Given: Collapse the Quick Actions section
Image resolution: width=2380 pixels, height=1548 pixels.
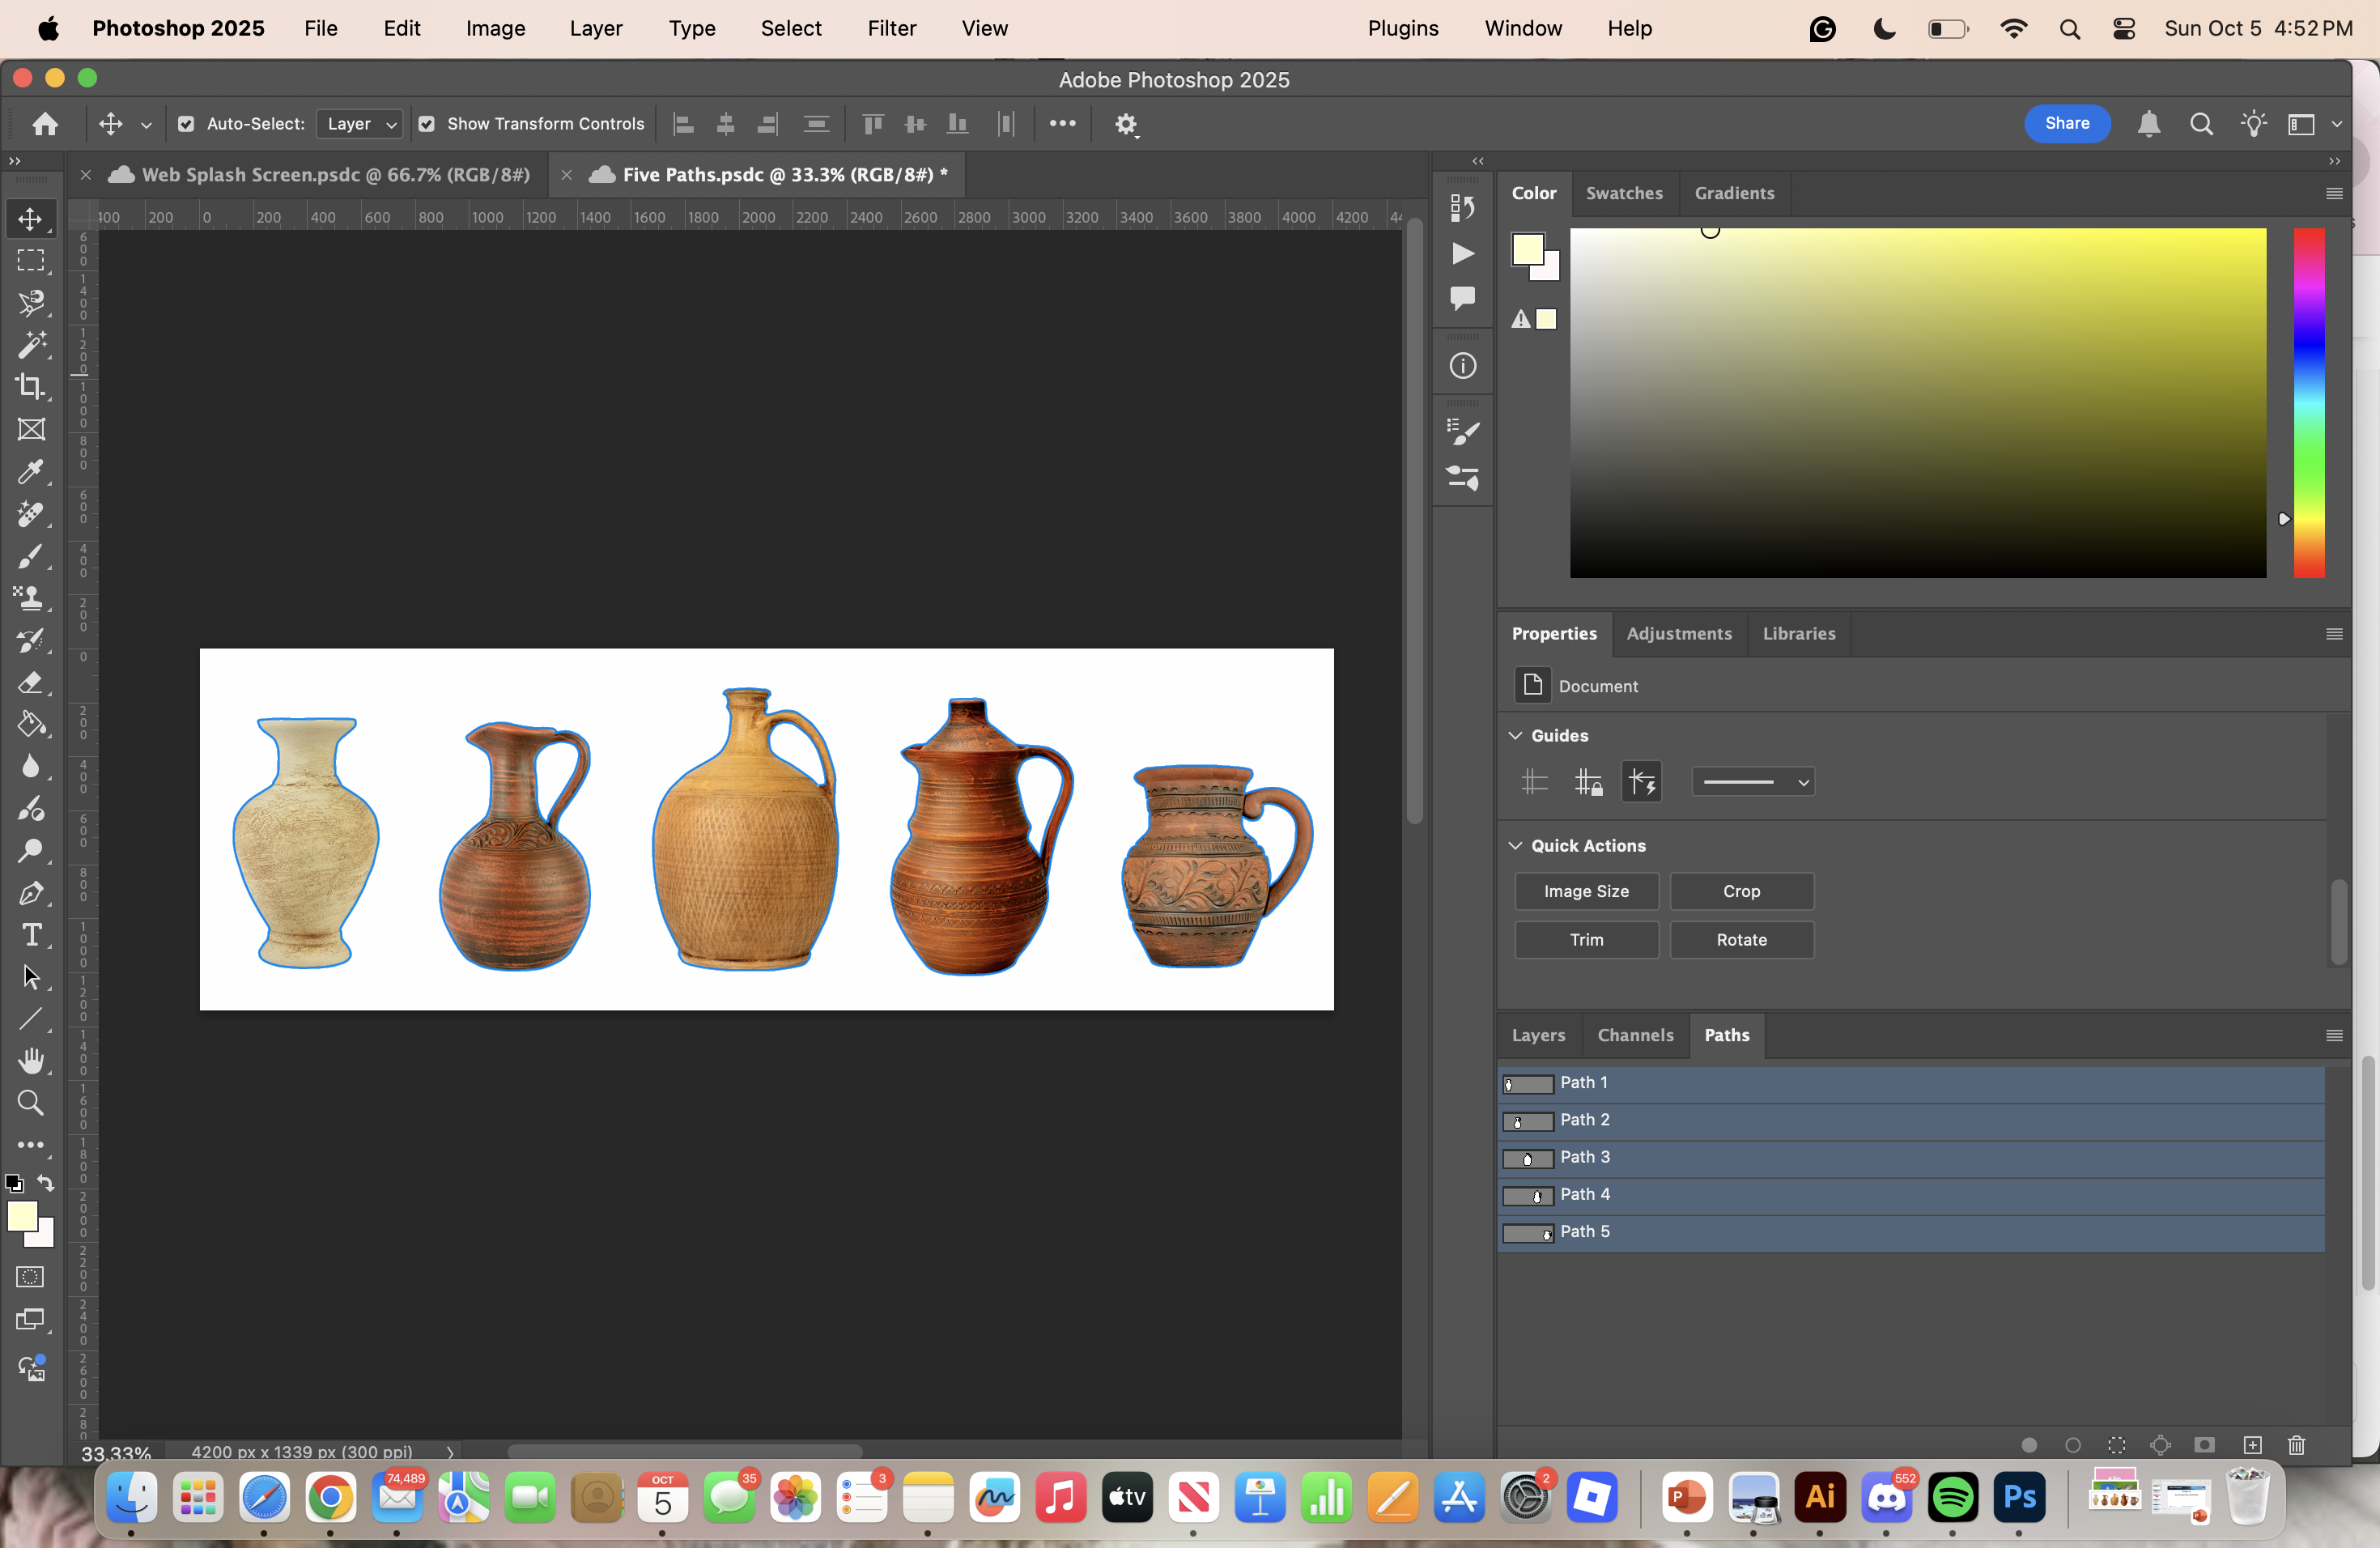Looking at the screenshot, I should (x=1516, y=845).
